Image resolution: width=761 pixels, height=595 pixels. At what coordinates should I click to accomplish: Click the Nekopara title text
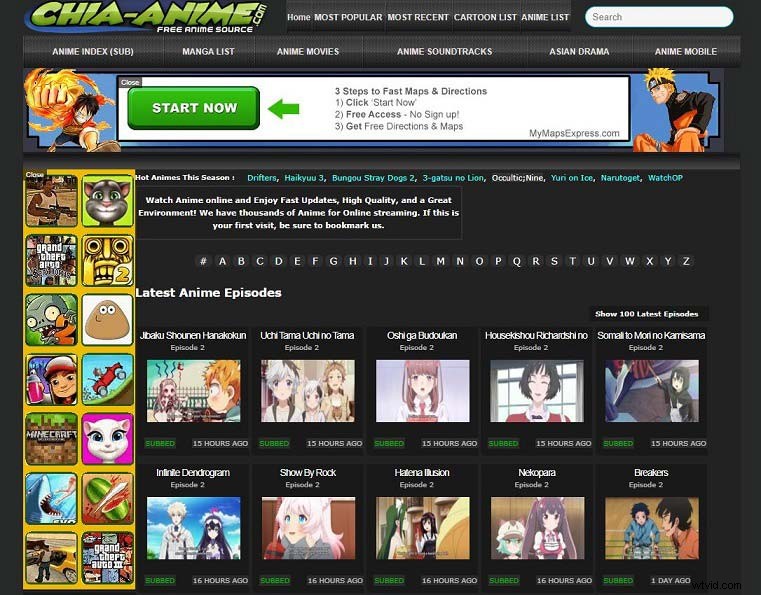pos(537,472)
